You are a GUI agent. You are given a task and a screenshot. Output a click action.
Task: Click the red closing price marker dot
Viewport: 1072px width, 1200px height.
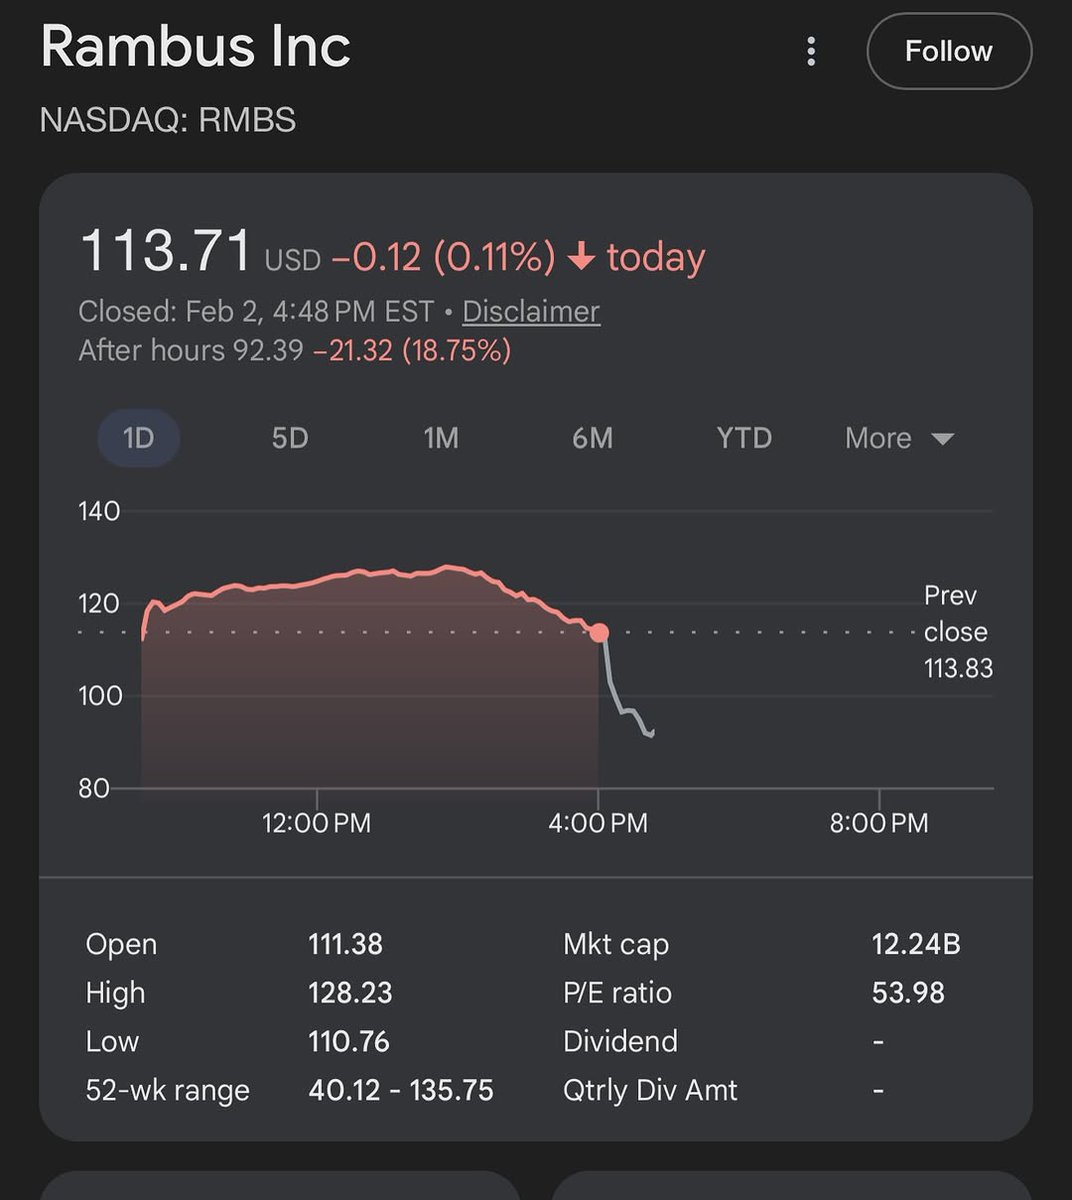(x=599, y=632)
